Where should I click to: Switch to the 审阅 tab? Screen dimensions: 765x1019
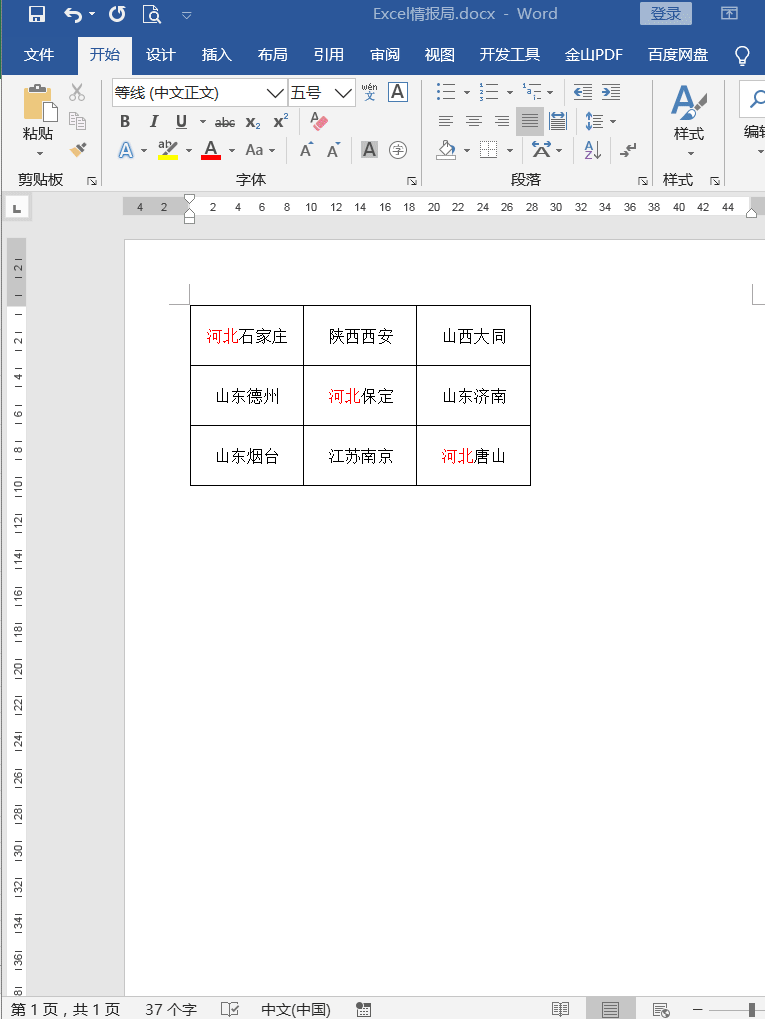coord(385,55)
